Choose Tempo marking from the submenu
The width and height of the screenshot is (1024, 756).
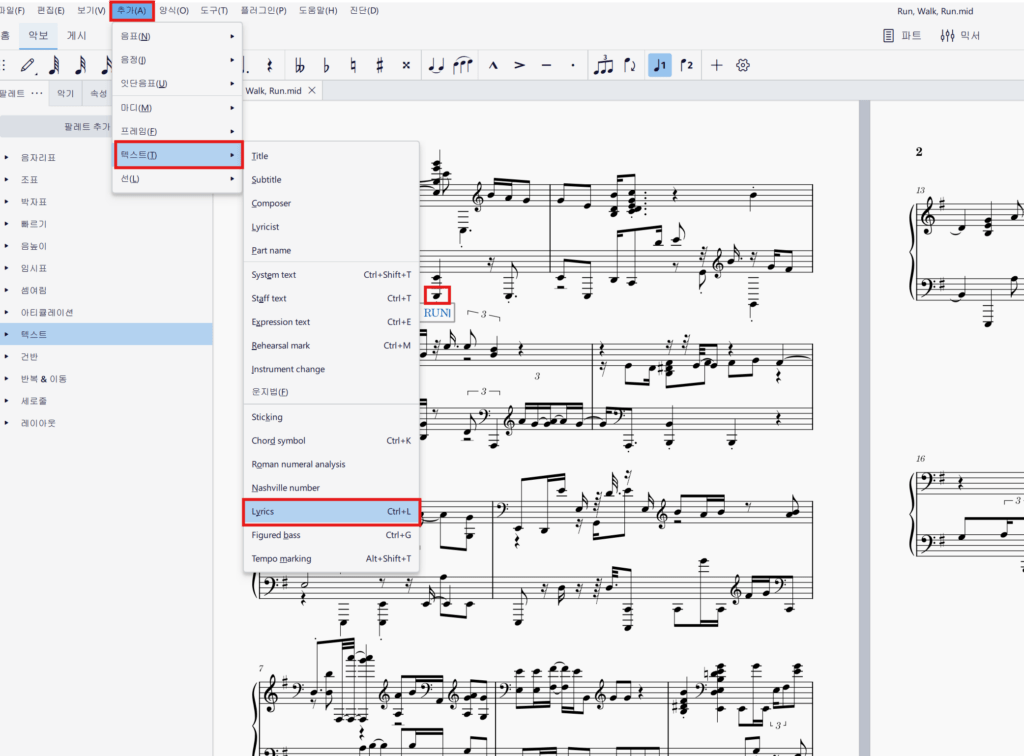pos(331,559)
